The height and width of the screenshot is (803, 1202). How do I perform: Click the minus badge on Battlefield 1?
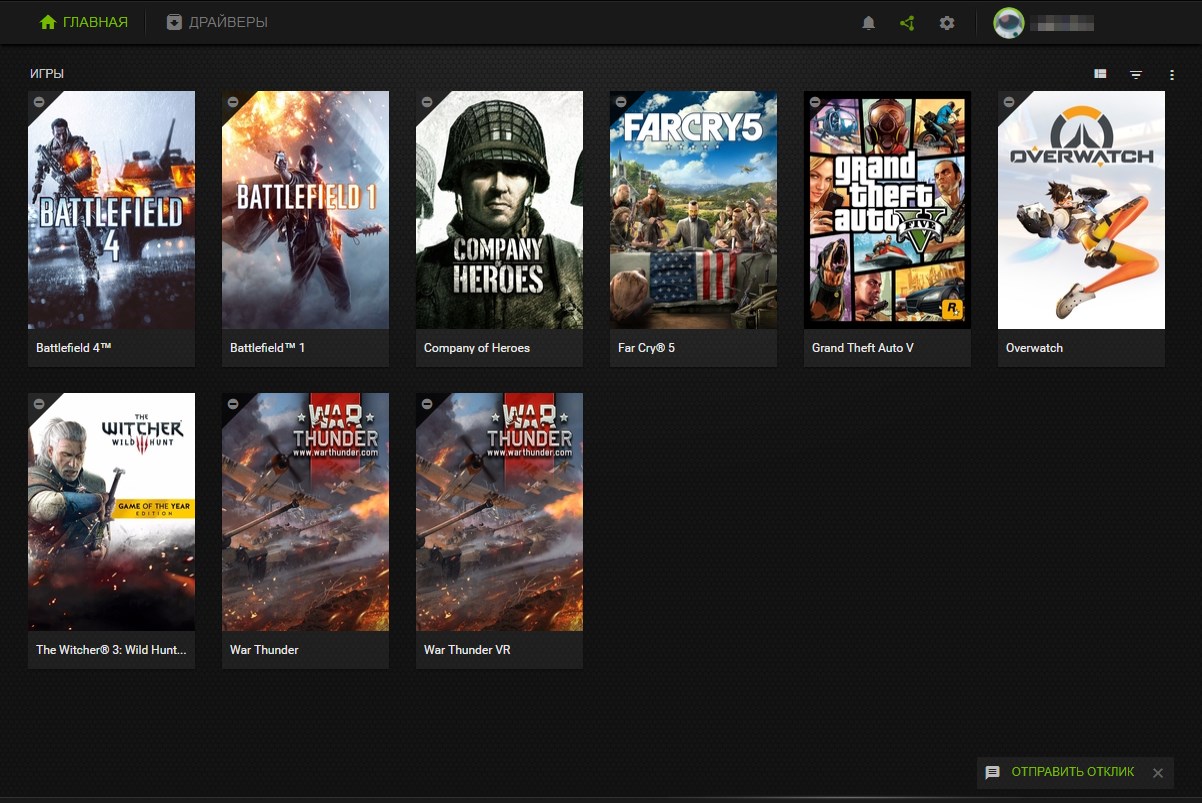tap(232, 102)
